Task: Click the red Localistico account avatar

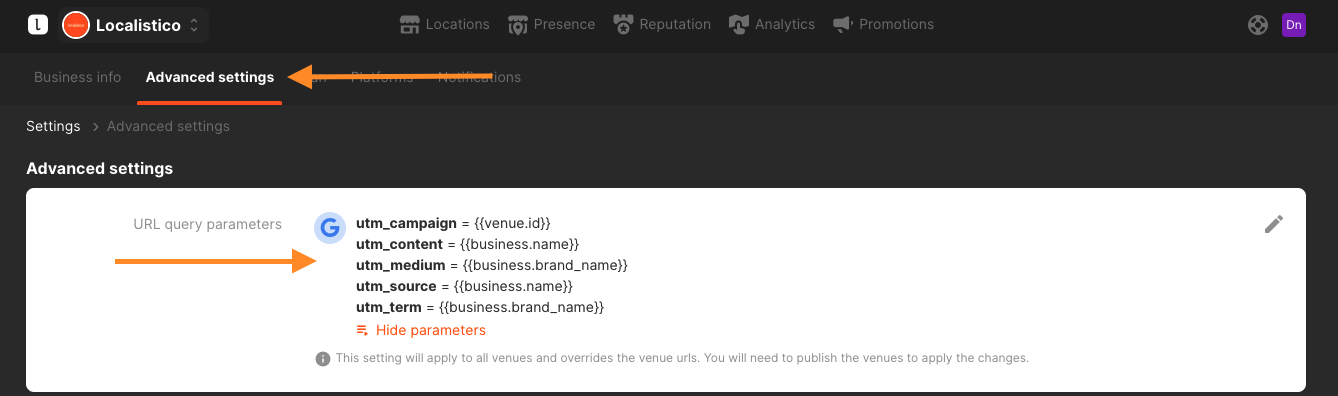Action: 76,25
